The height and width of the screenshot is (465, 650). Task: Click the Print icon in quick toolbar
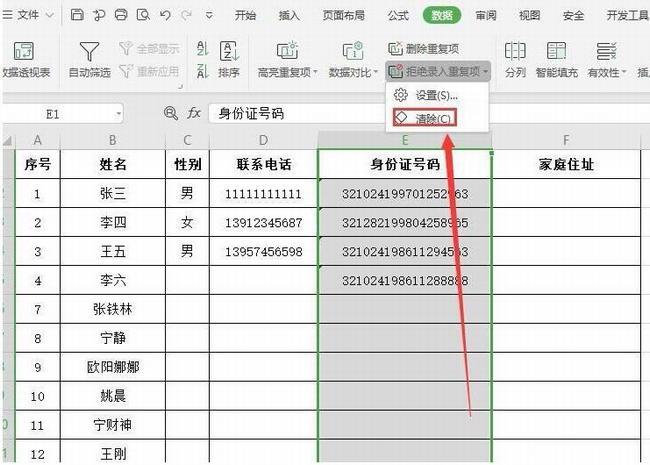coord(121,15)
